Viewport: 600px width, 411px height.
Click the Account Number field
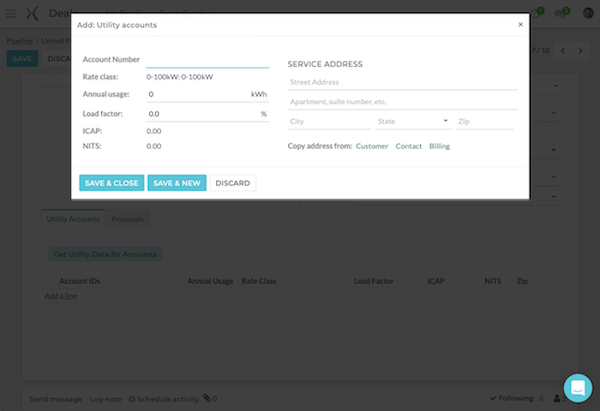207,60
